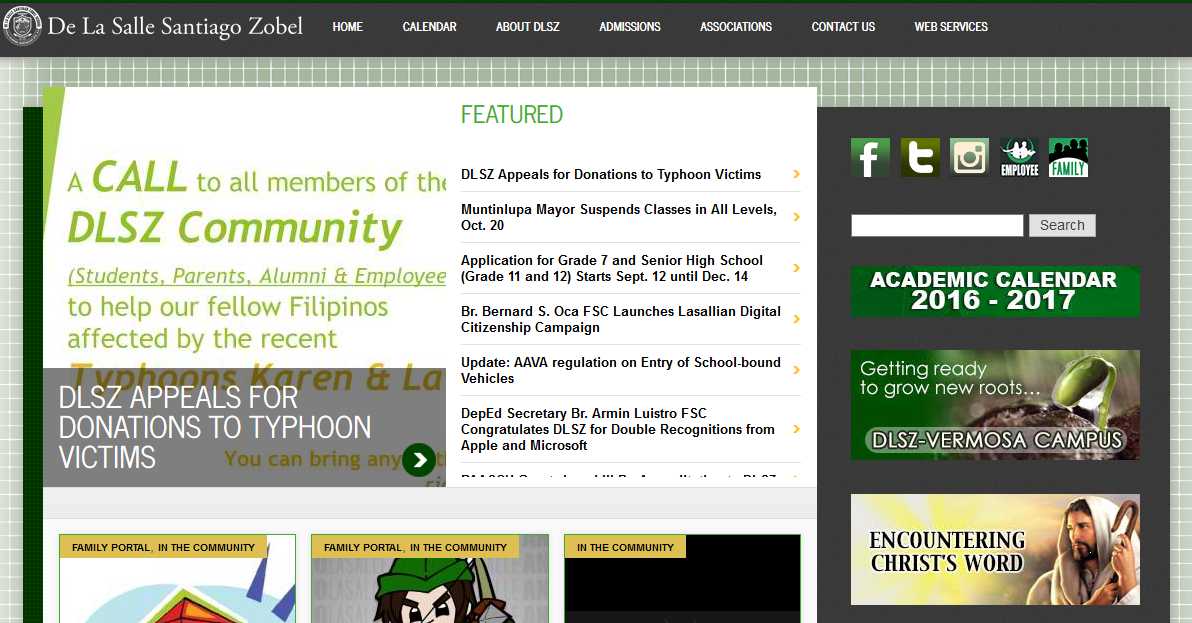Open the CONTACT US page
The height and width of the screenshot is (623, 1192).
[x=843, y=27]
